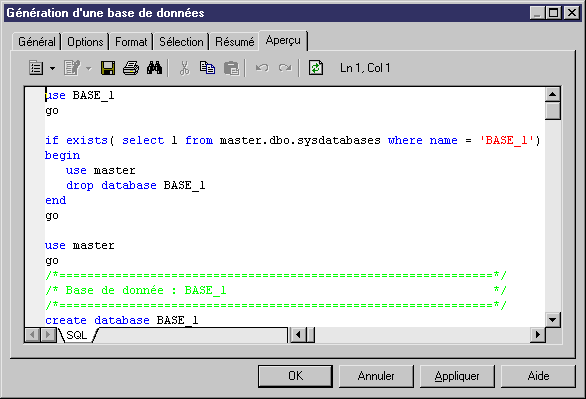
Task: Print the SQL preview script
Action: pyautogui.click(x=131, y=68)
